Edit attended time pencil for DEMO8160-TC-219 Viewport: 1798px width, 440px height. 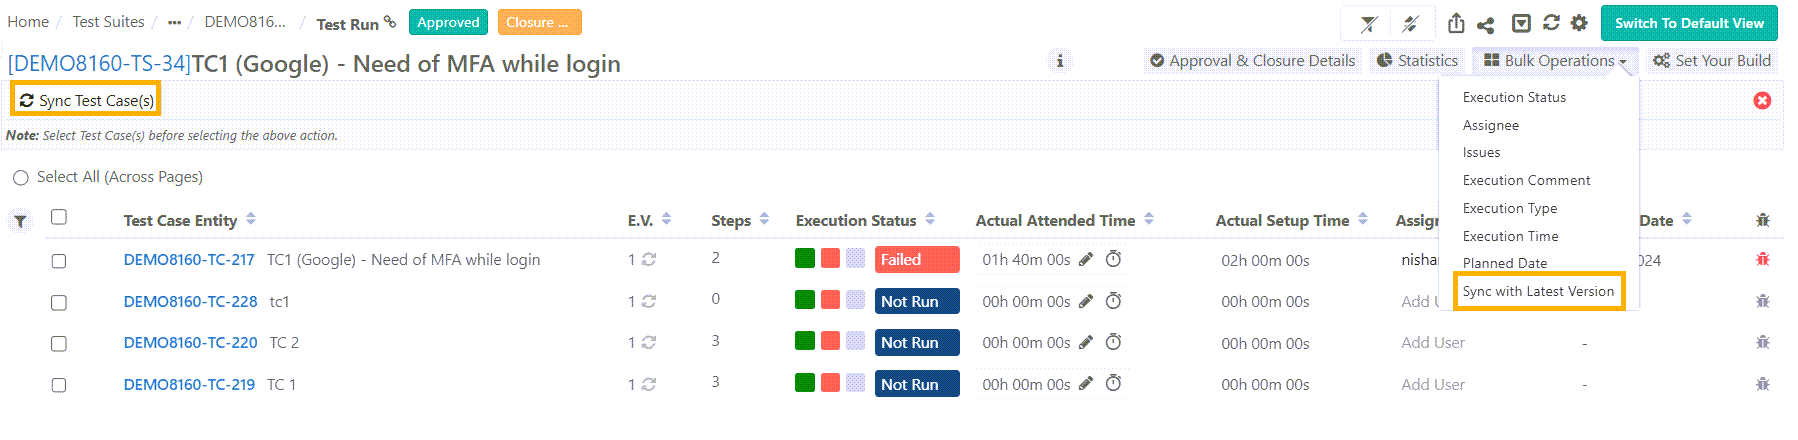click(x=1086, y=383)
